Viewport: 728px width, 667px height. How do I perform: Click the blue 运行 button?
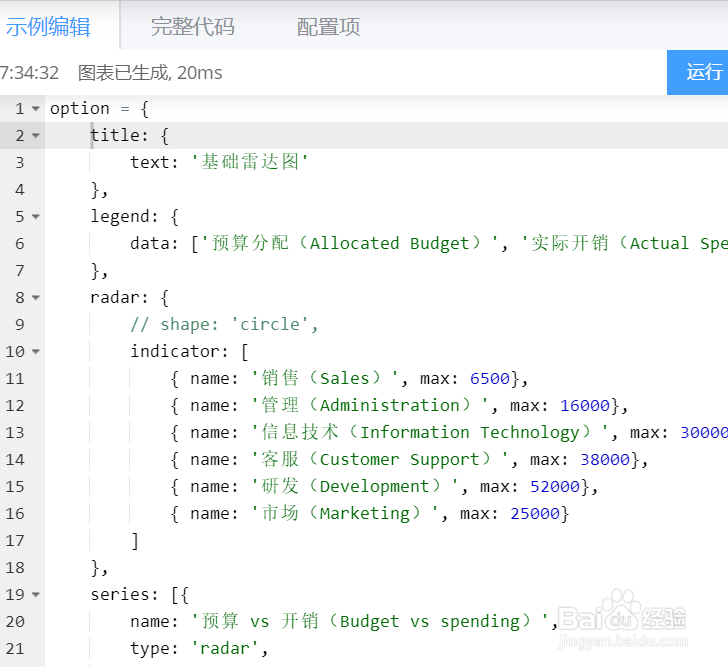(x=703, y=72)
